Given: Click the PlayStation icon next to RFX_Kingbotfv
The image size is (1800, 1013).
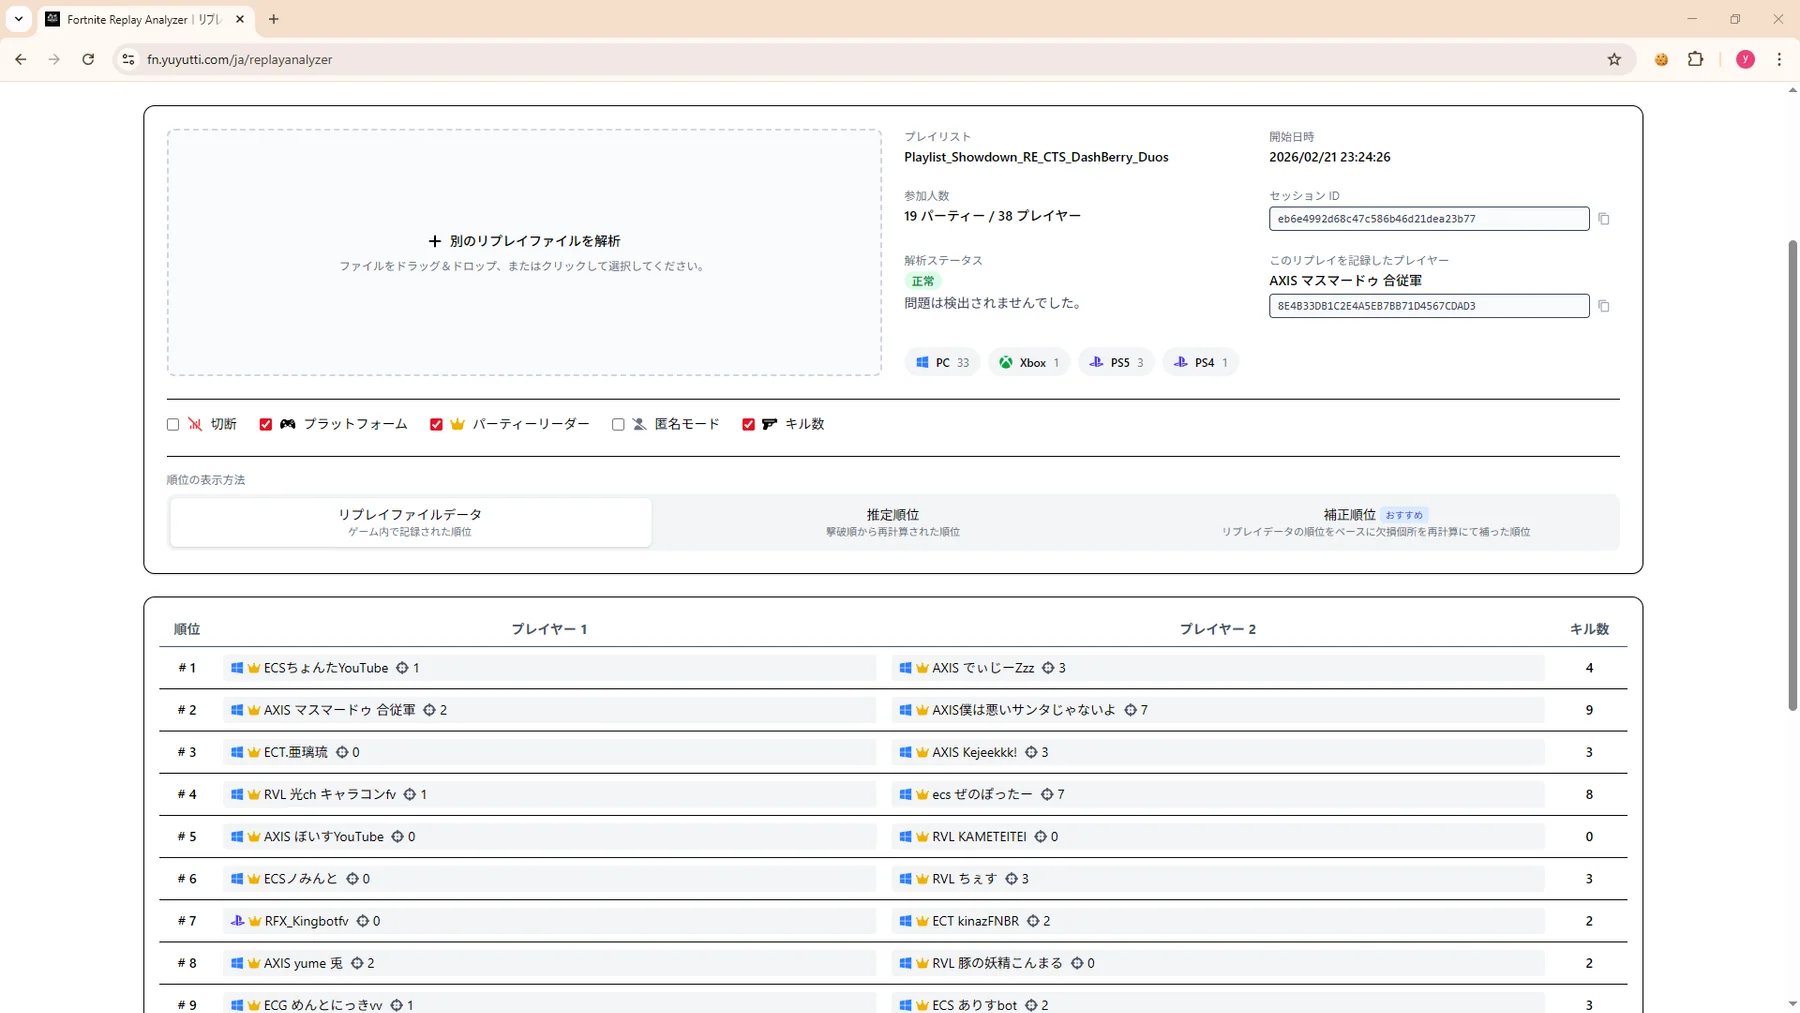Looking at the screenshot, I should (238, 921).
